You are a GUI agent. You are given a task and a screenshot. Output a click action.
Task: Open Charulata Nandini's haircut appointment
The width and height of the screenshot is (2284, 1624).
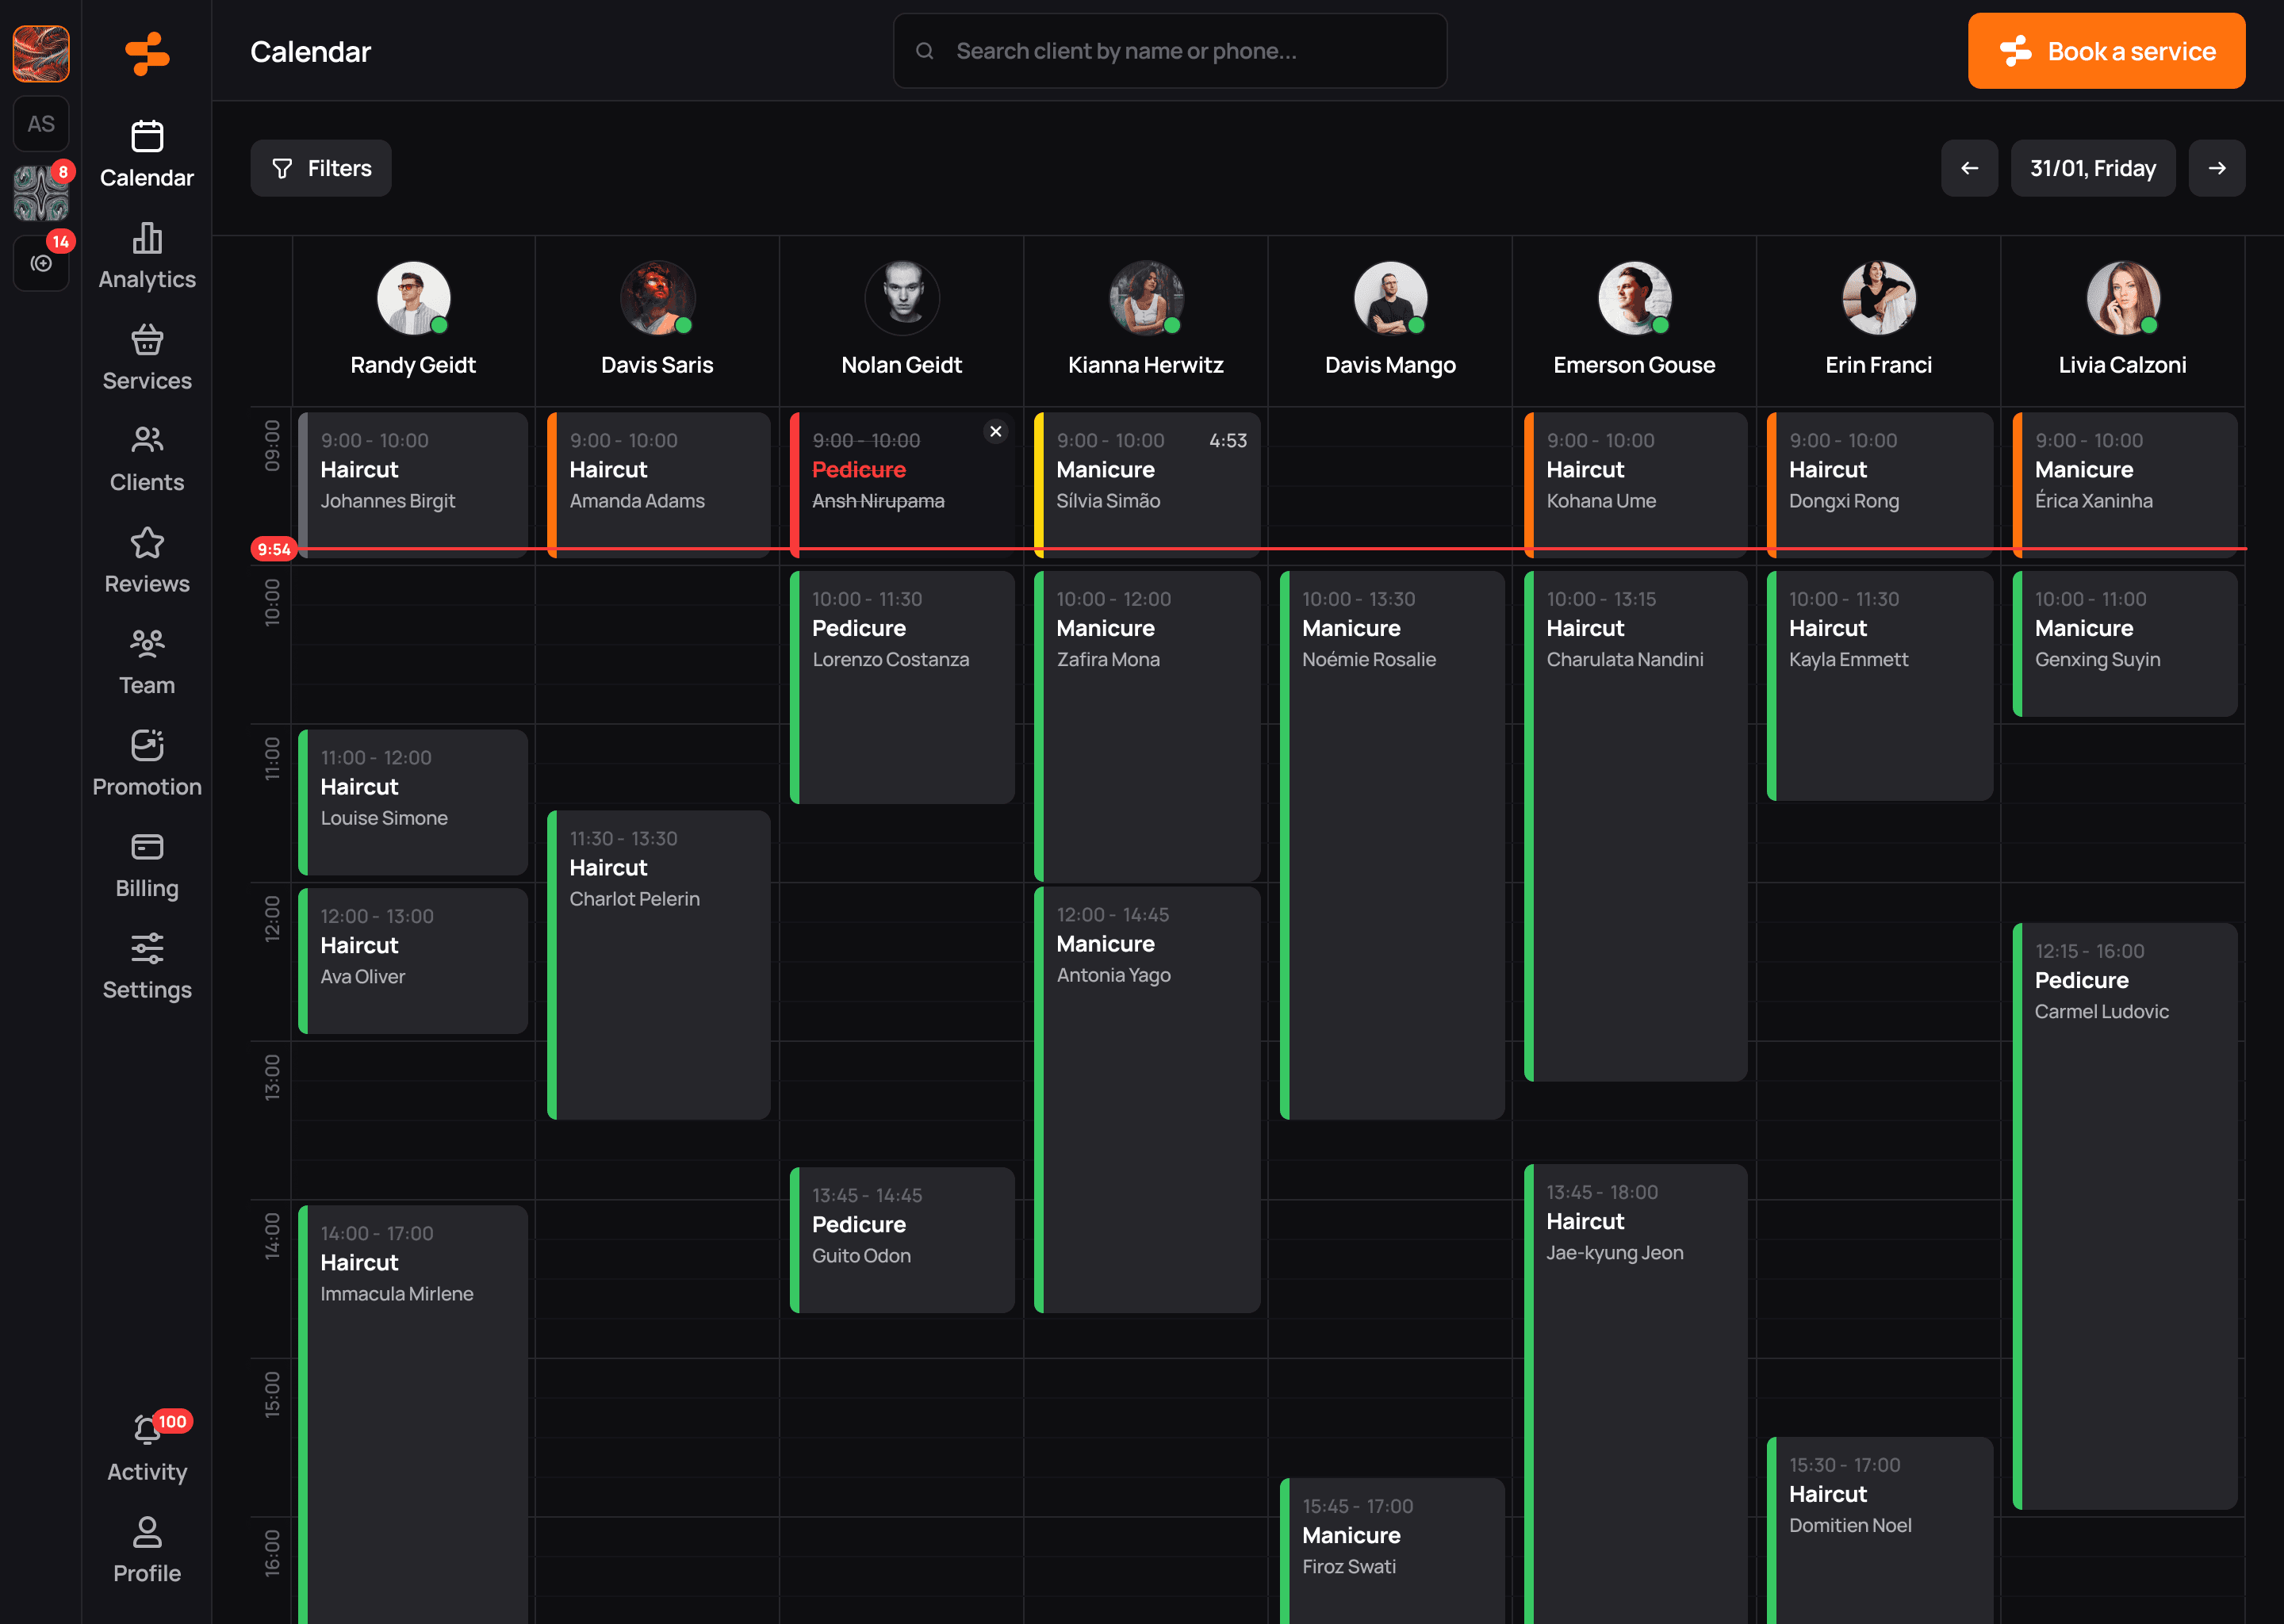pos(1636,826)
